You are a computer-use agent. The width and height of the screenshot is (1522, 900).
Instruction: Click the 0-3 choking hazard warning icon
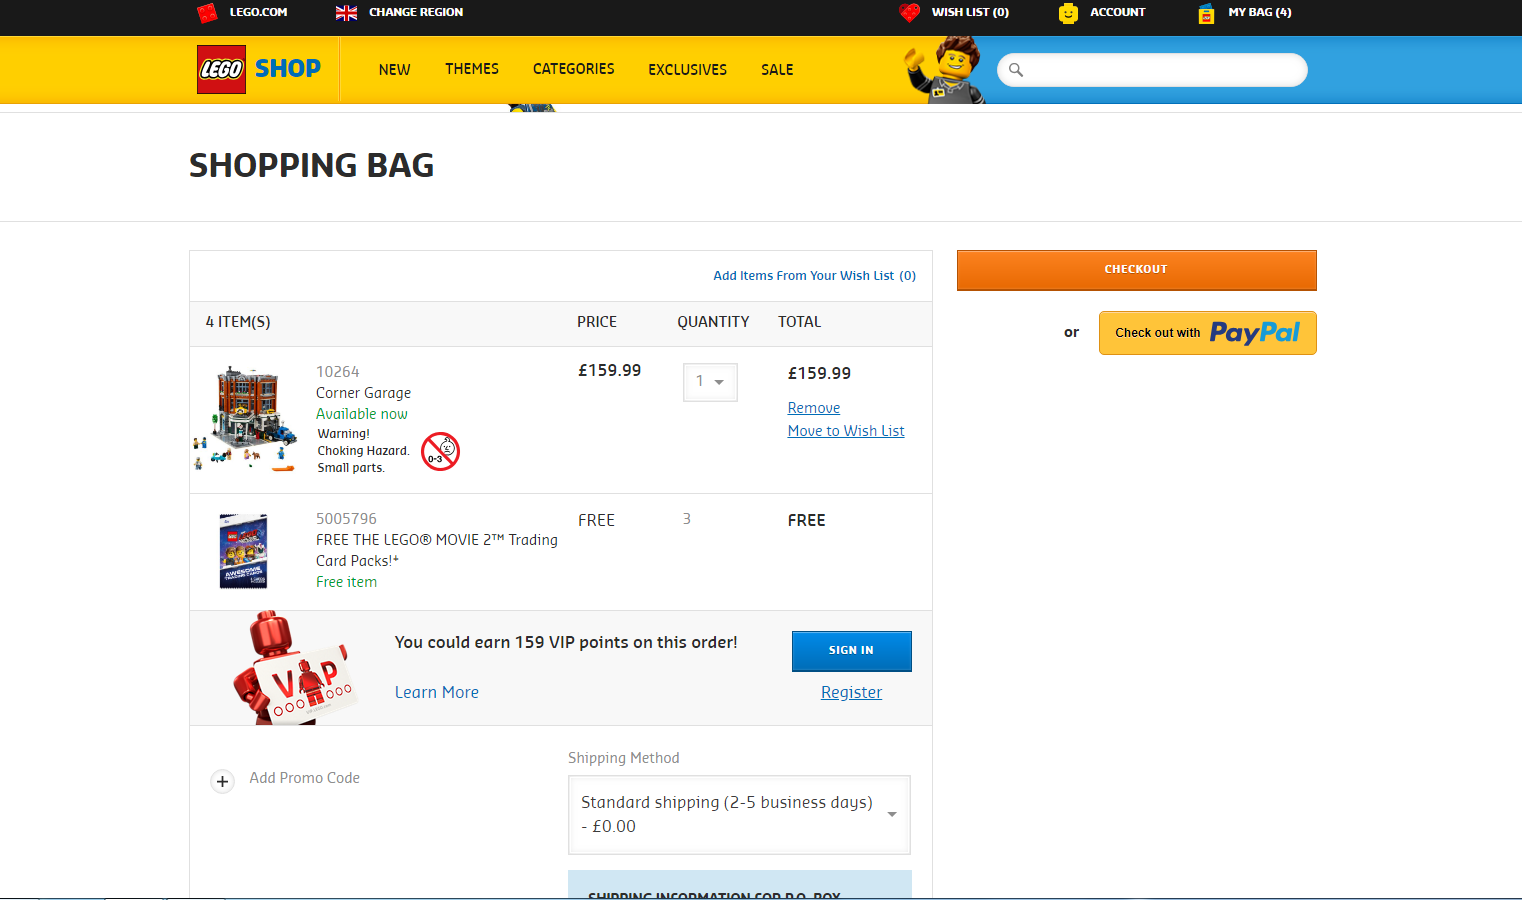point(440,451)
